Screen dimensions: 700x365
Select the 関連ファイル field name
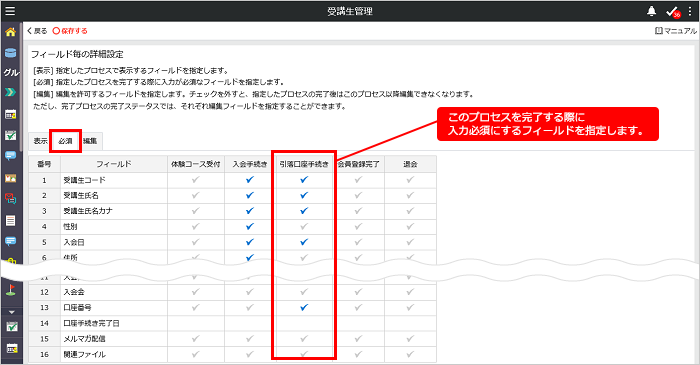point(84,354)
